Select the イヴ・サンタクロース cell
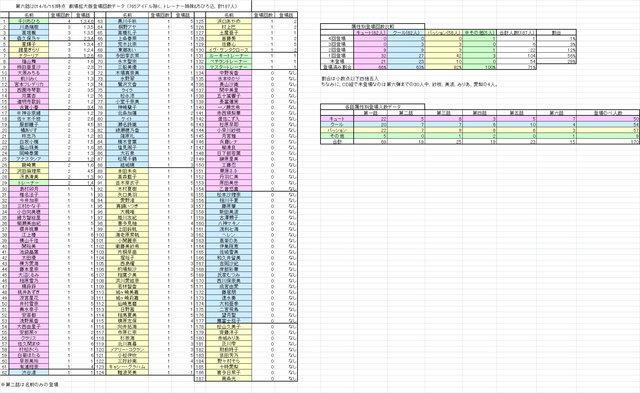Viewport: 640px width, 393px height. point(229,49)
